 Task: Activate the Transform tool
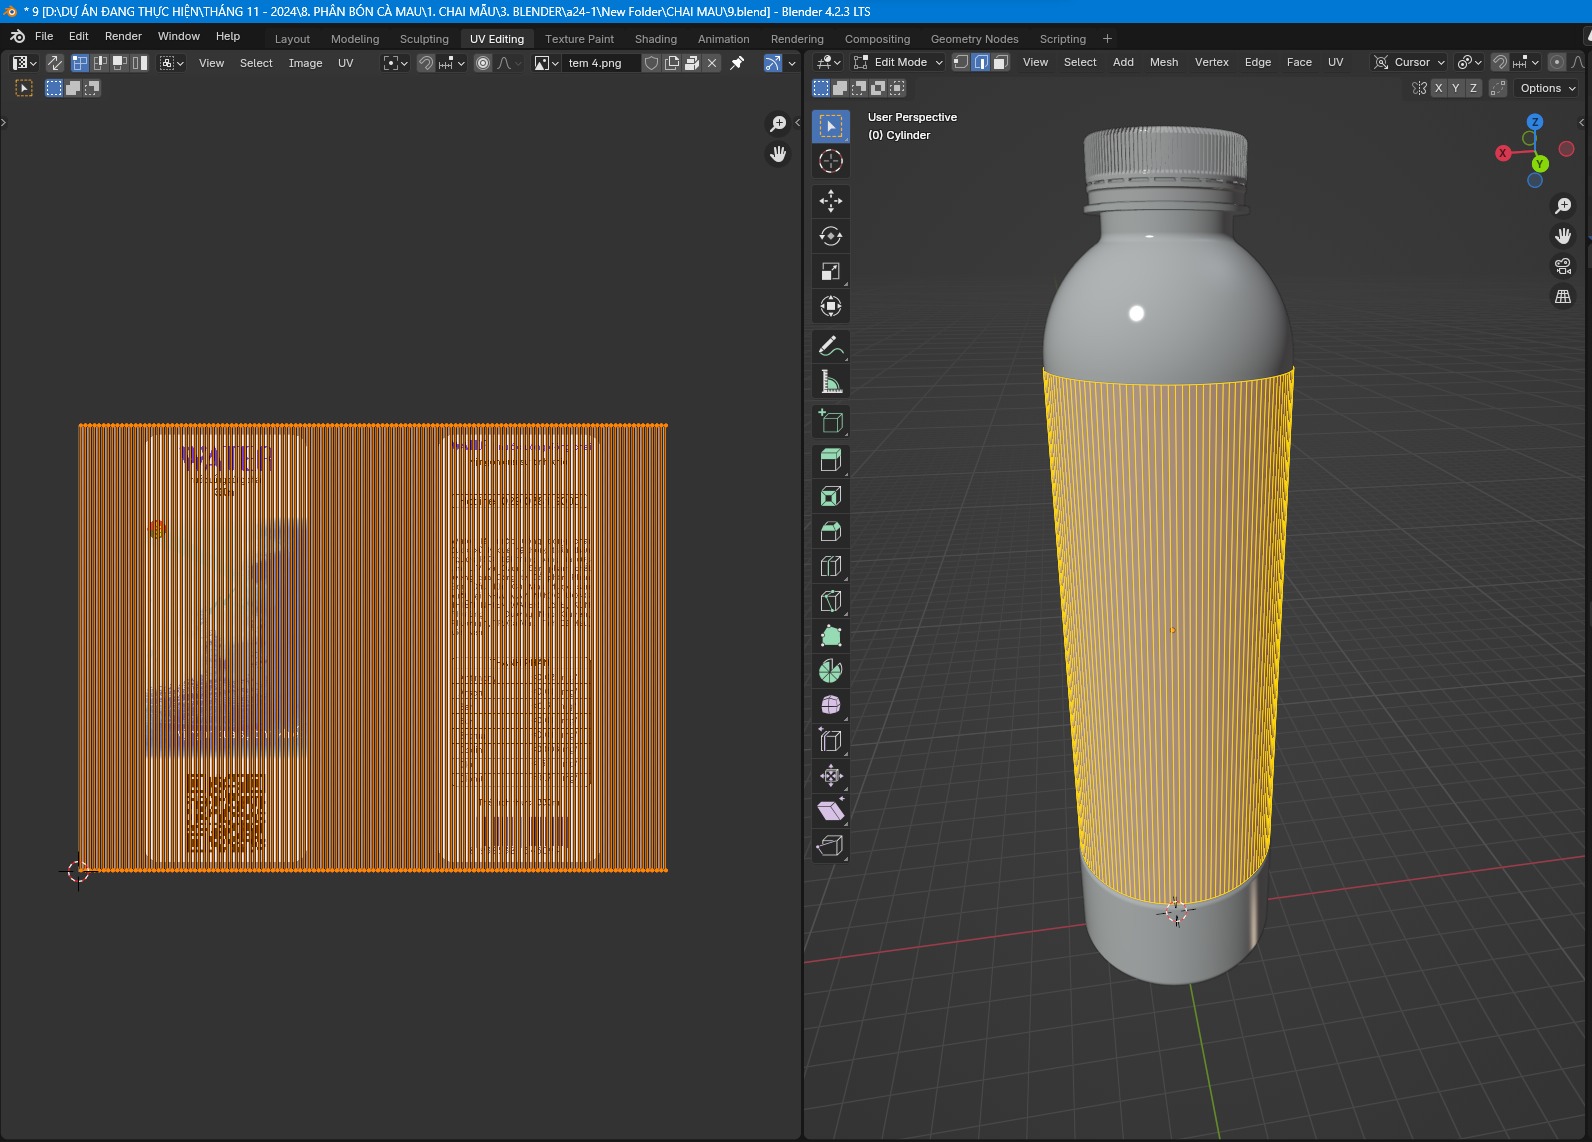click(x=831, y=306)
